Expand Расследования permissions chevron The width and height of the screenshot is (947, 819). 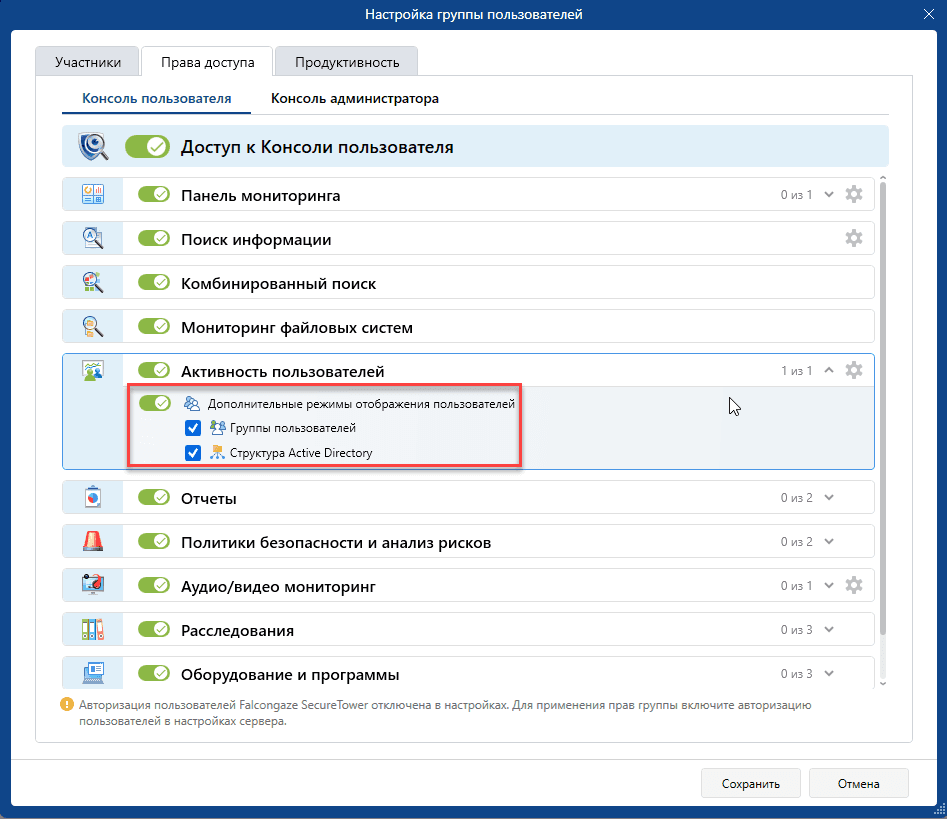[x=829, y=629]
